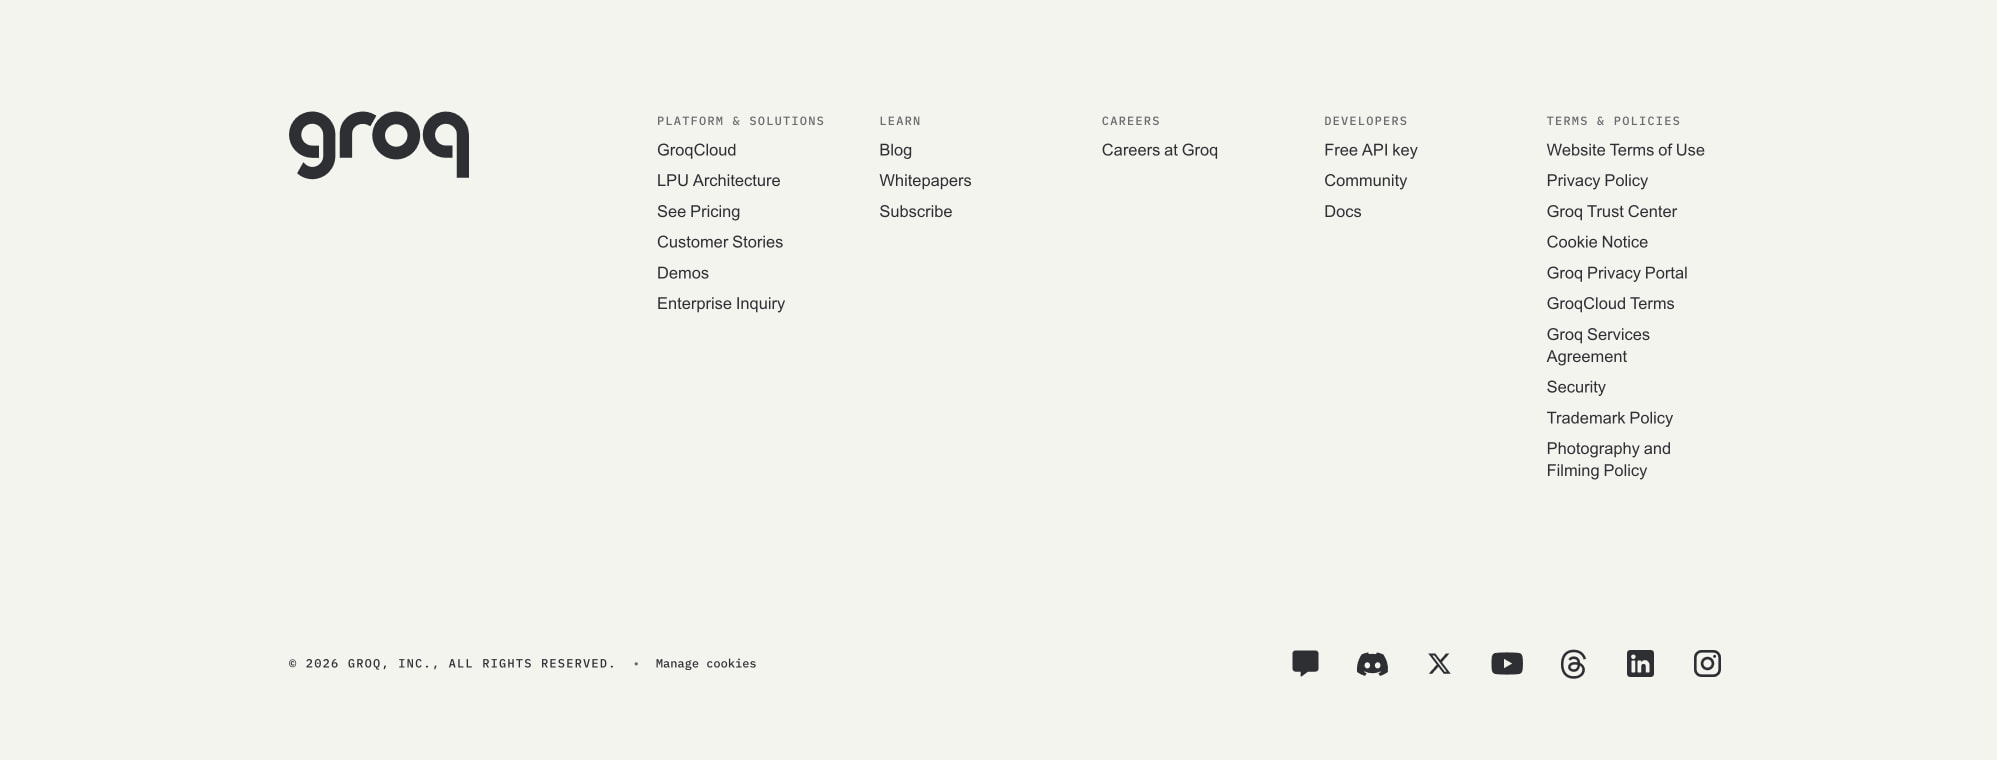Open the Instagram icon link
The height and width of the screenshot is (760, 1997).
tap(1707, 664)
